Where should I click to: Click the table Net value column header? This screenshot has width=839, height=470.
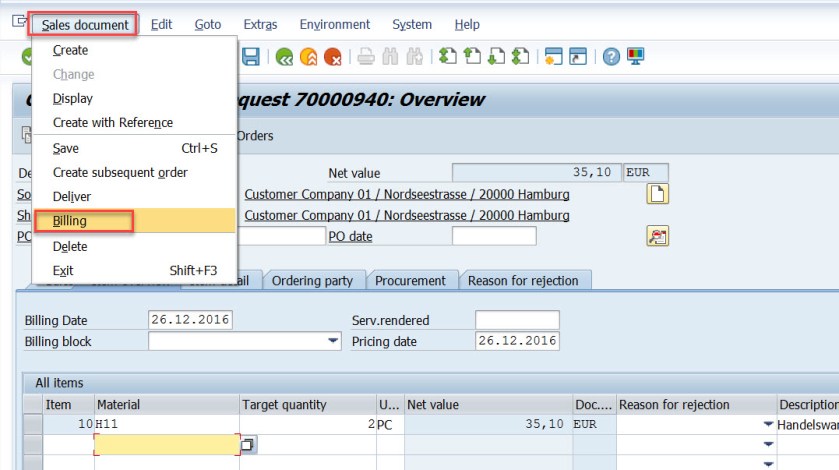(x=488, y=405)
